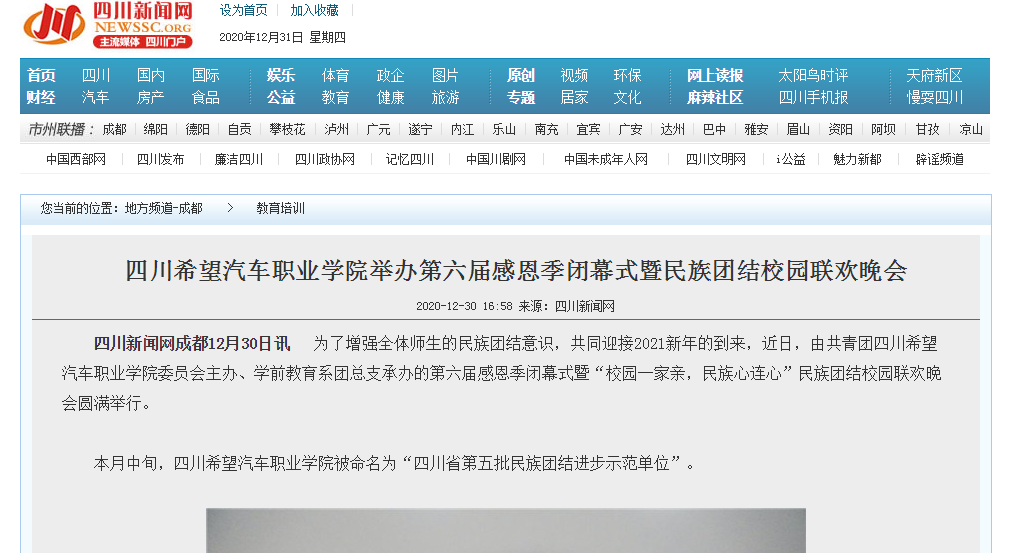This screenshot has width=1012, height=553.
Task: Select 成都 in the city list
Action: point(114,129)
